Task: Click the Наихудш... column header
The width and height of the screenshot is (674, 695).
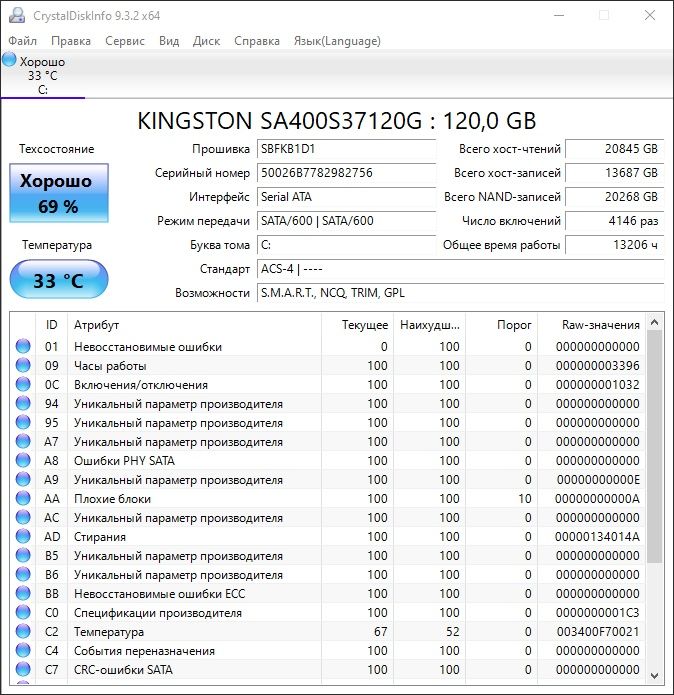Action: (429, 325)
